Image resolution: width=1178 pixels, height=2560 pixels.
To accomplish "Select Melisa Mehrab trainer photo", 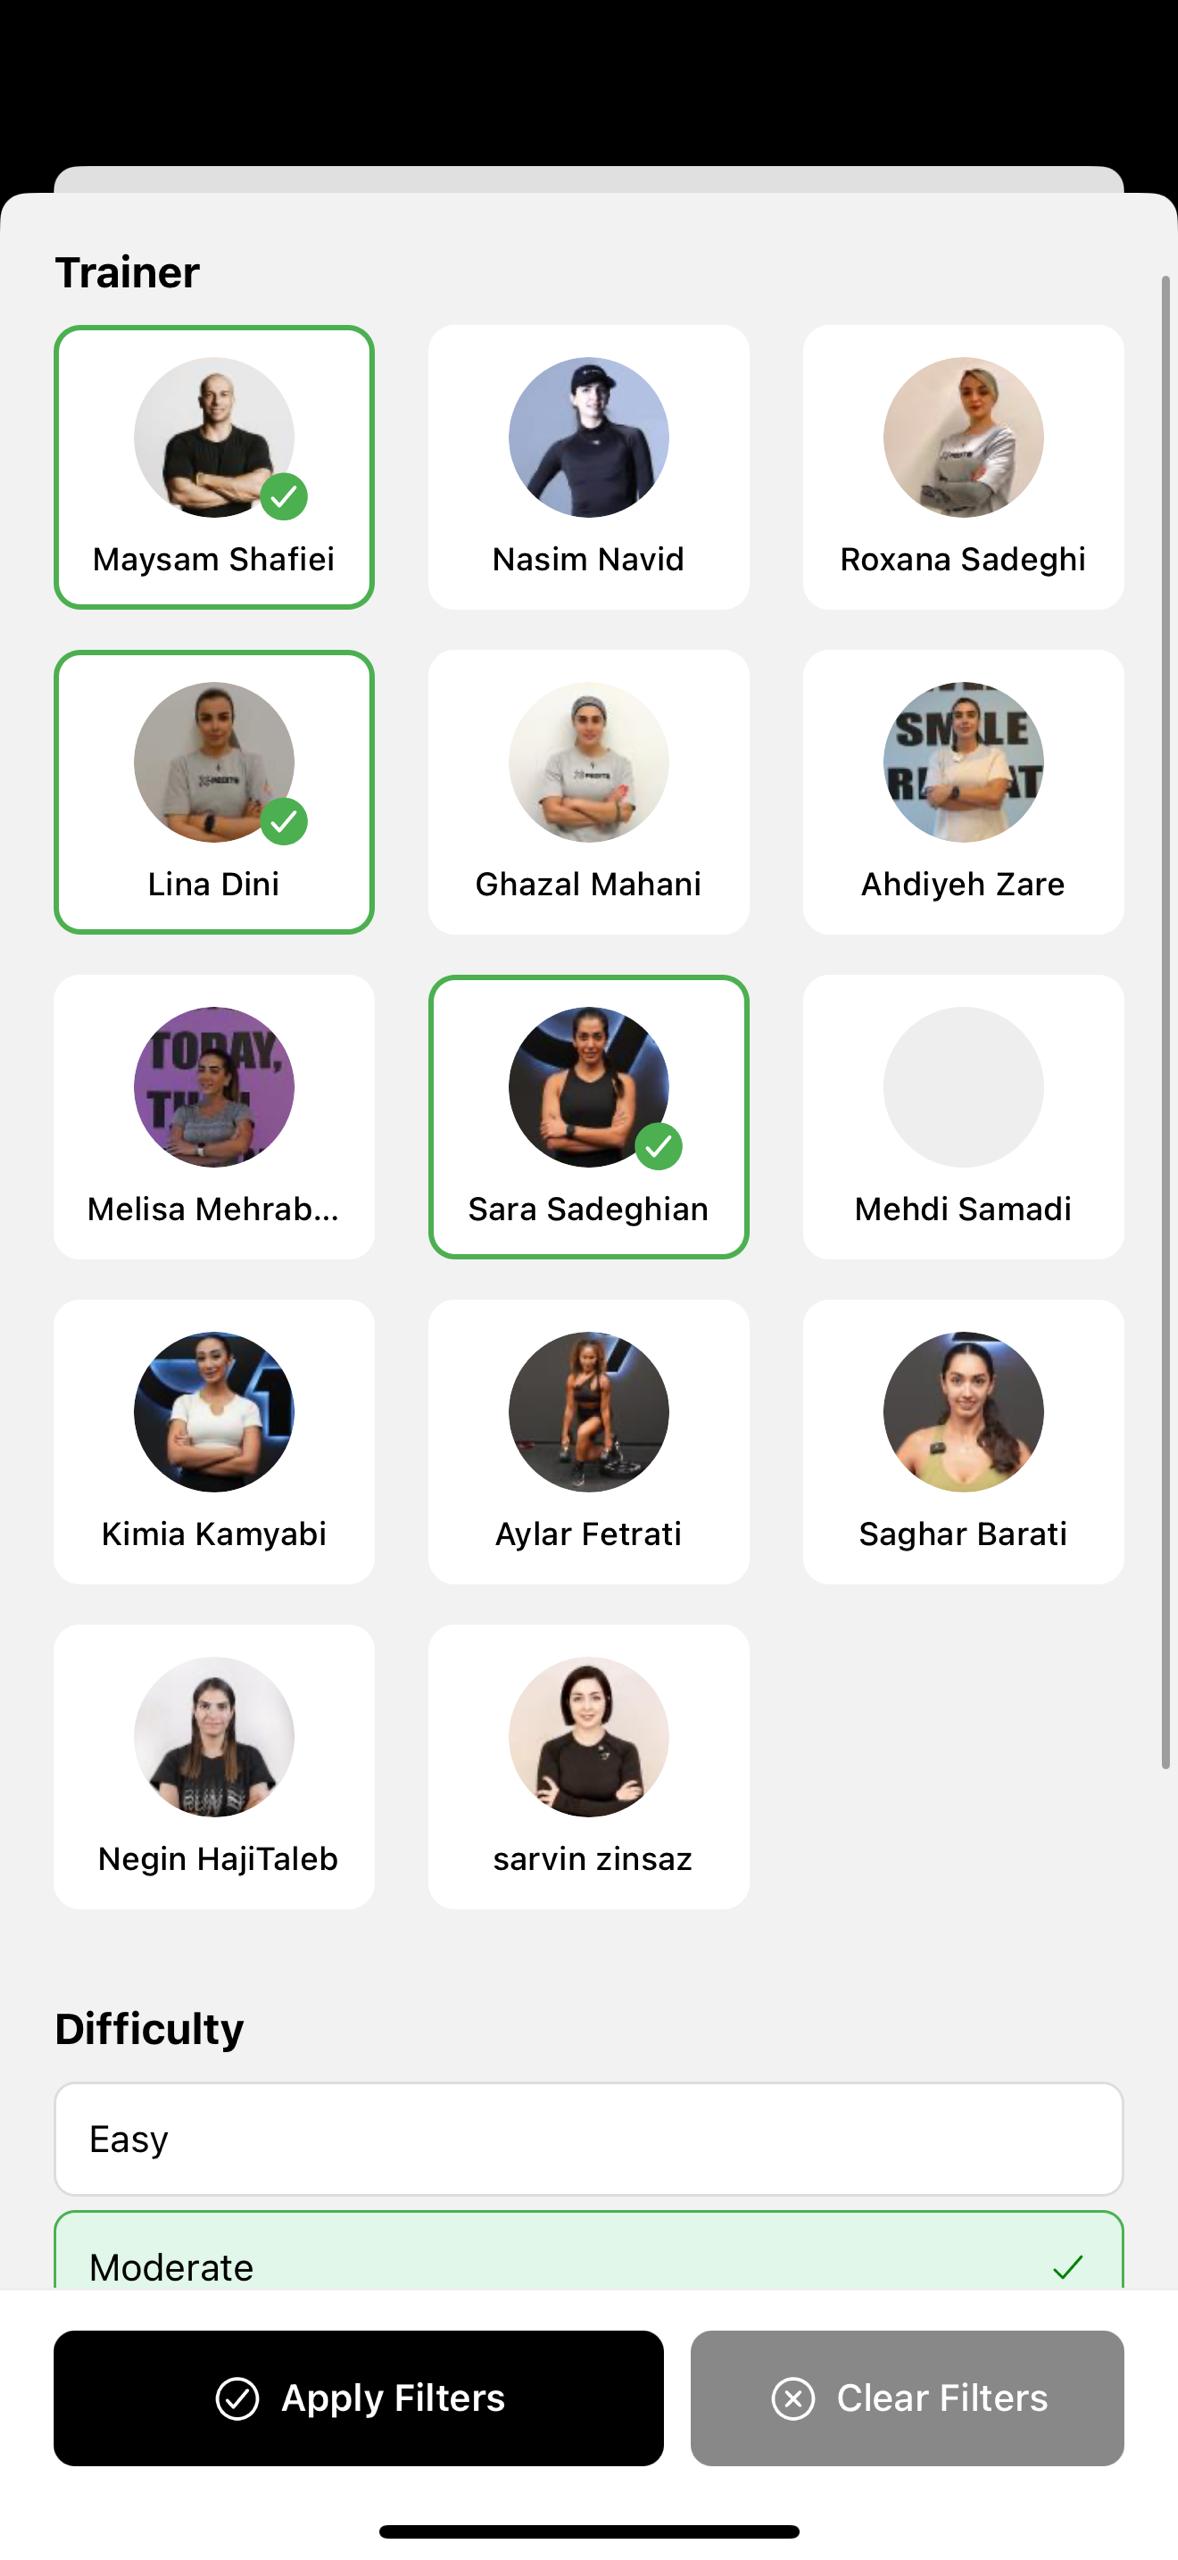I will (x=214, y=1087).
